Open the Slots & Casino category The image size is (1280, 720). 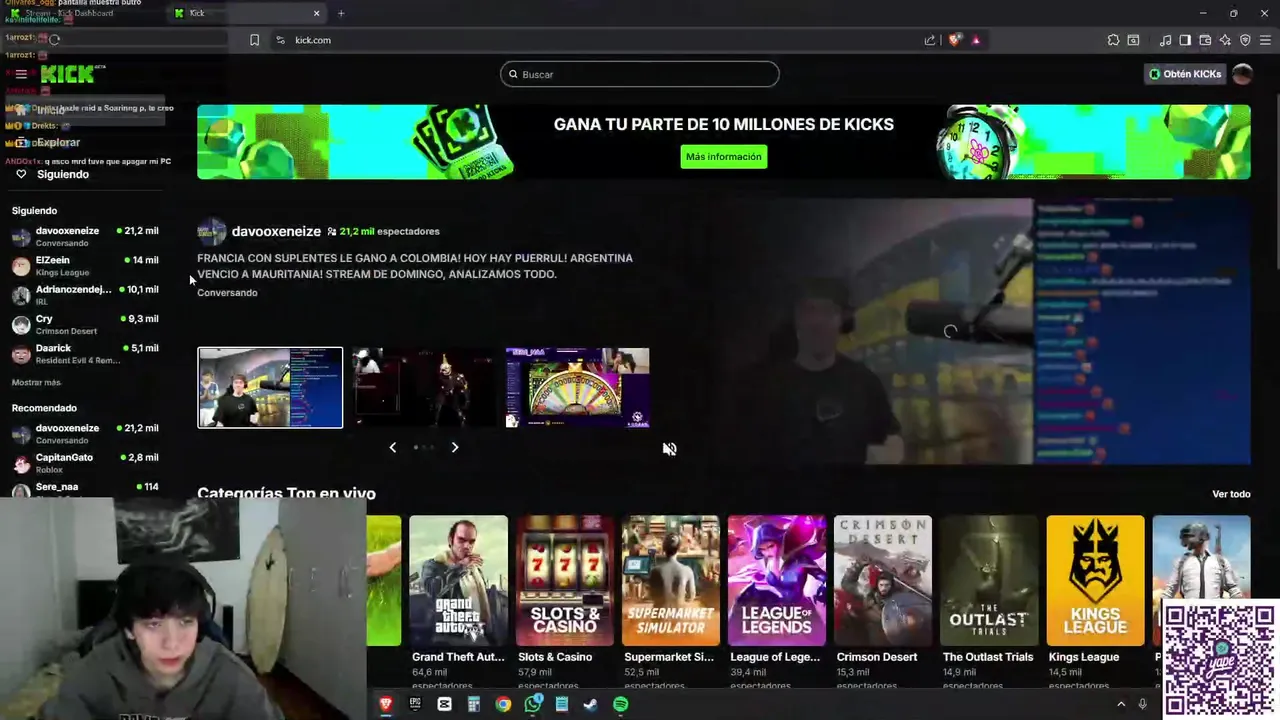(x=565, y=600)
